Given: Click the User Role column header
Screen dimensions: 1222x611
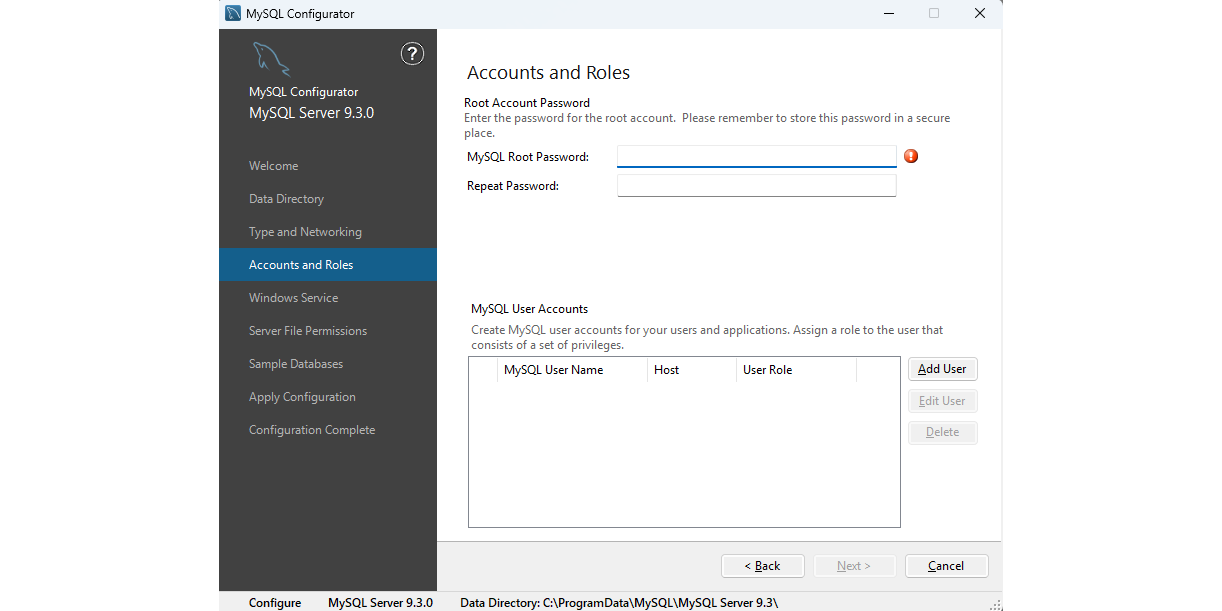Looking at the screenshot, I should [x=768, y=370].
